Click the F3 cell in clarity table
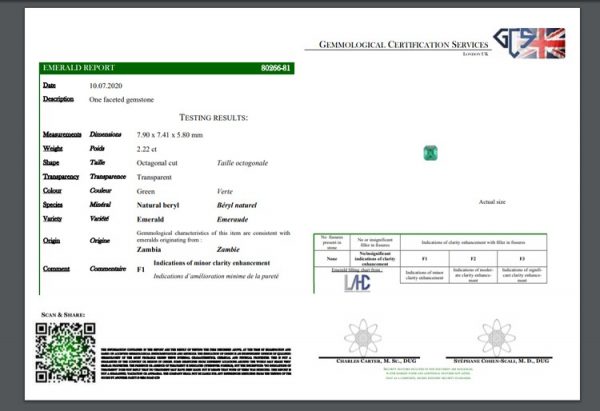This screenshot has height=411, width=600. tap(523, 257)
